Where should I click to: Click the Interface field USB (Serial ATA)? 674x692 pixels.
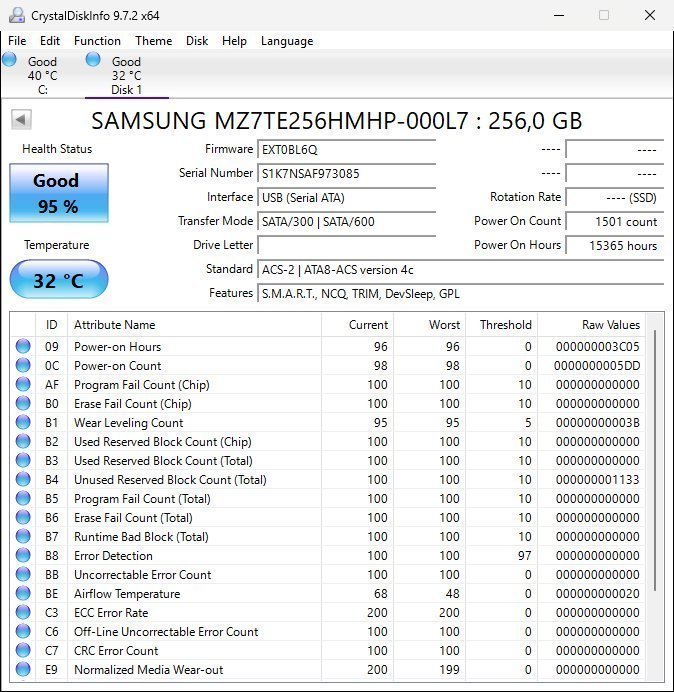click(x=346, y=197)
